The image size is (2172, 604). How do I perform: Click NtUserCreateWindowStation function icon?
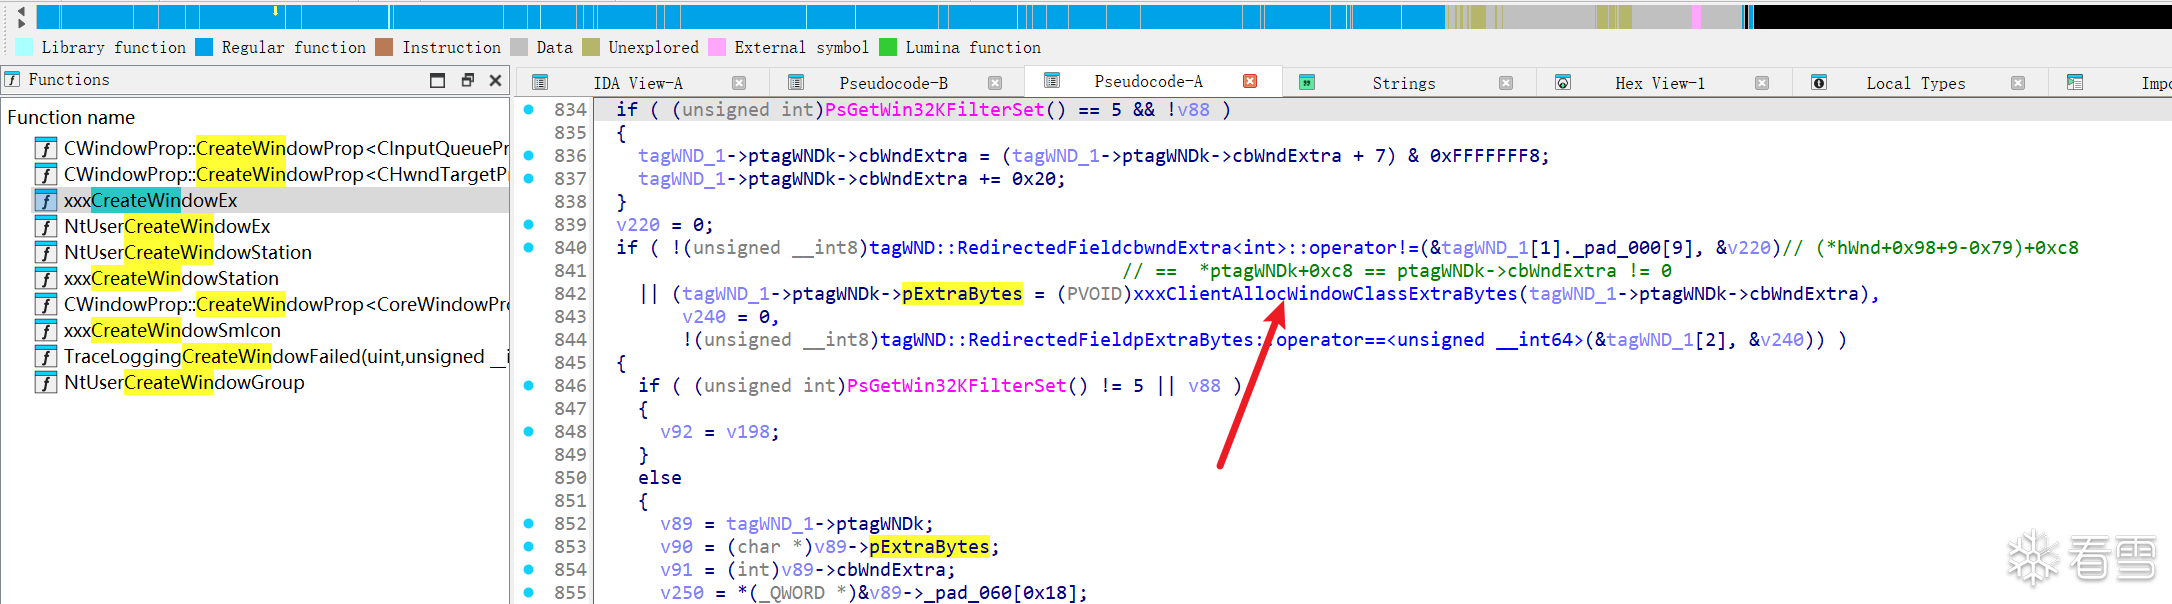pos(46,252)
